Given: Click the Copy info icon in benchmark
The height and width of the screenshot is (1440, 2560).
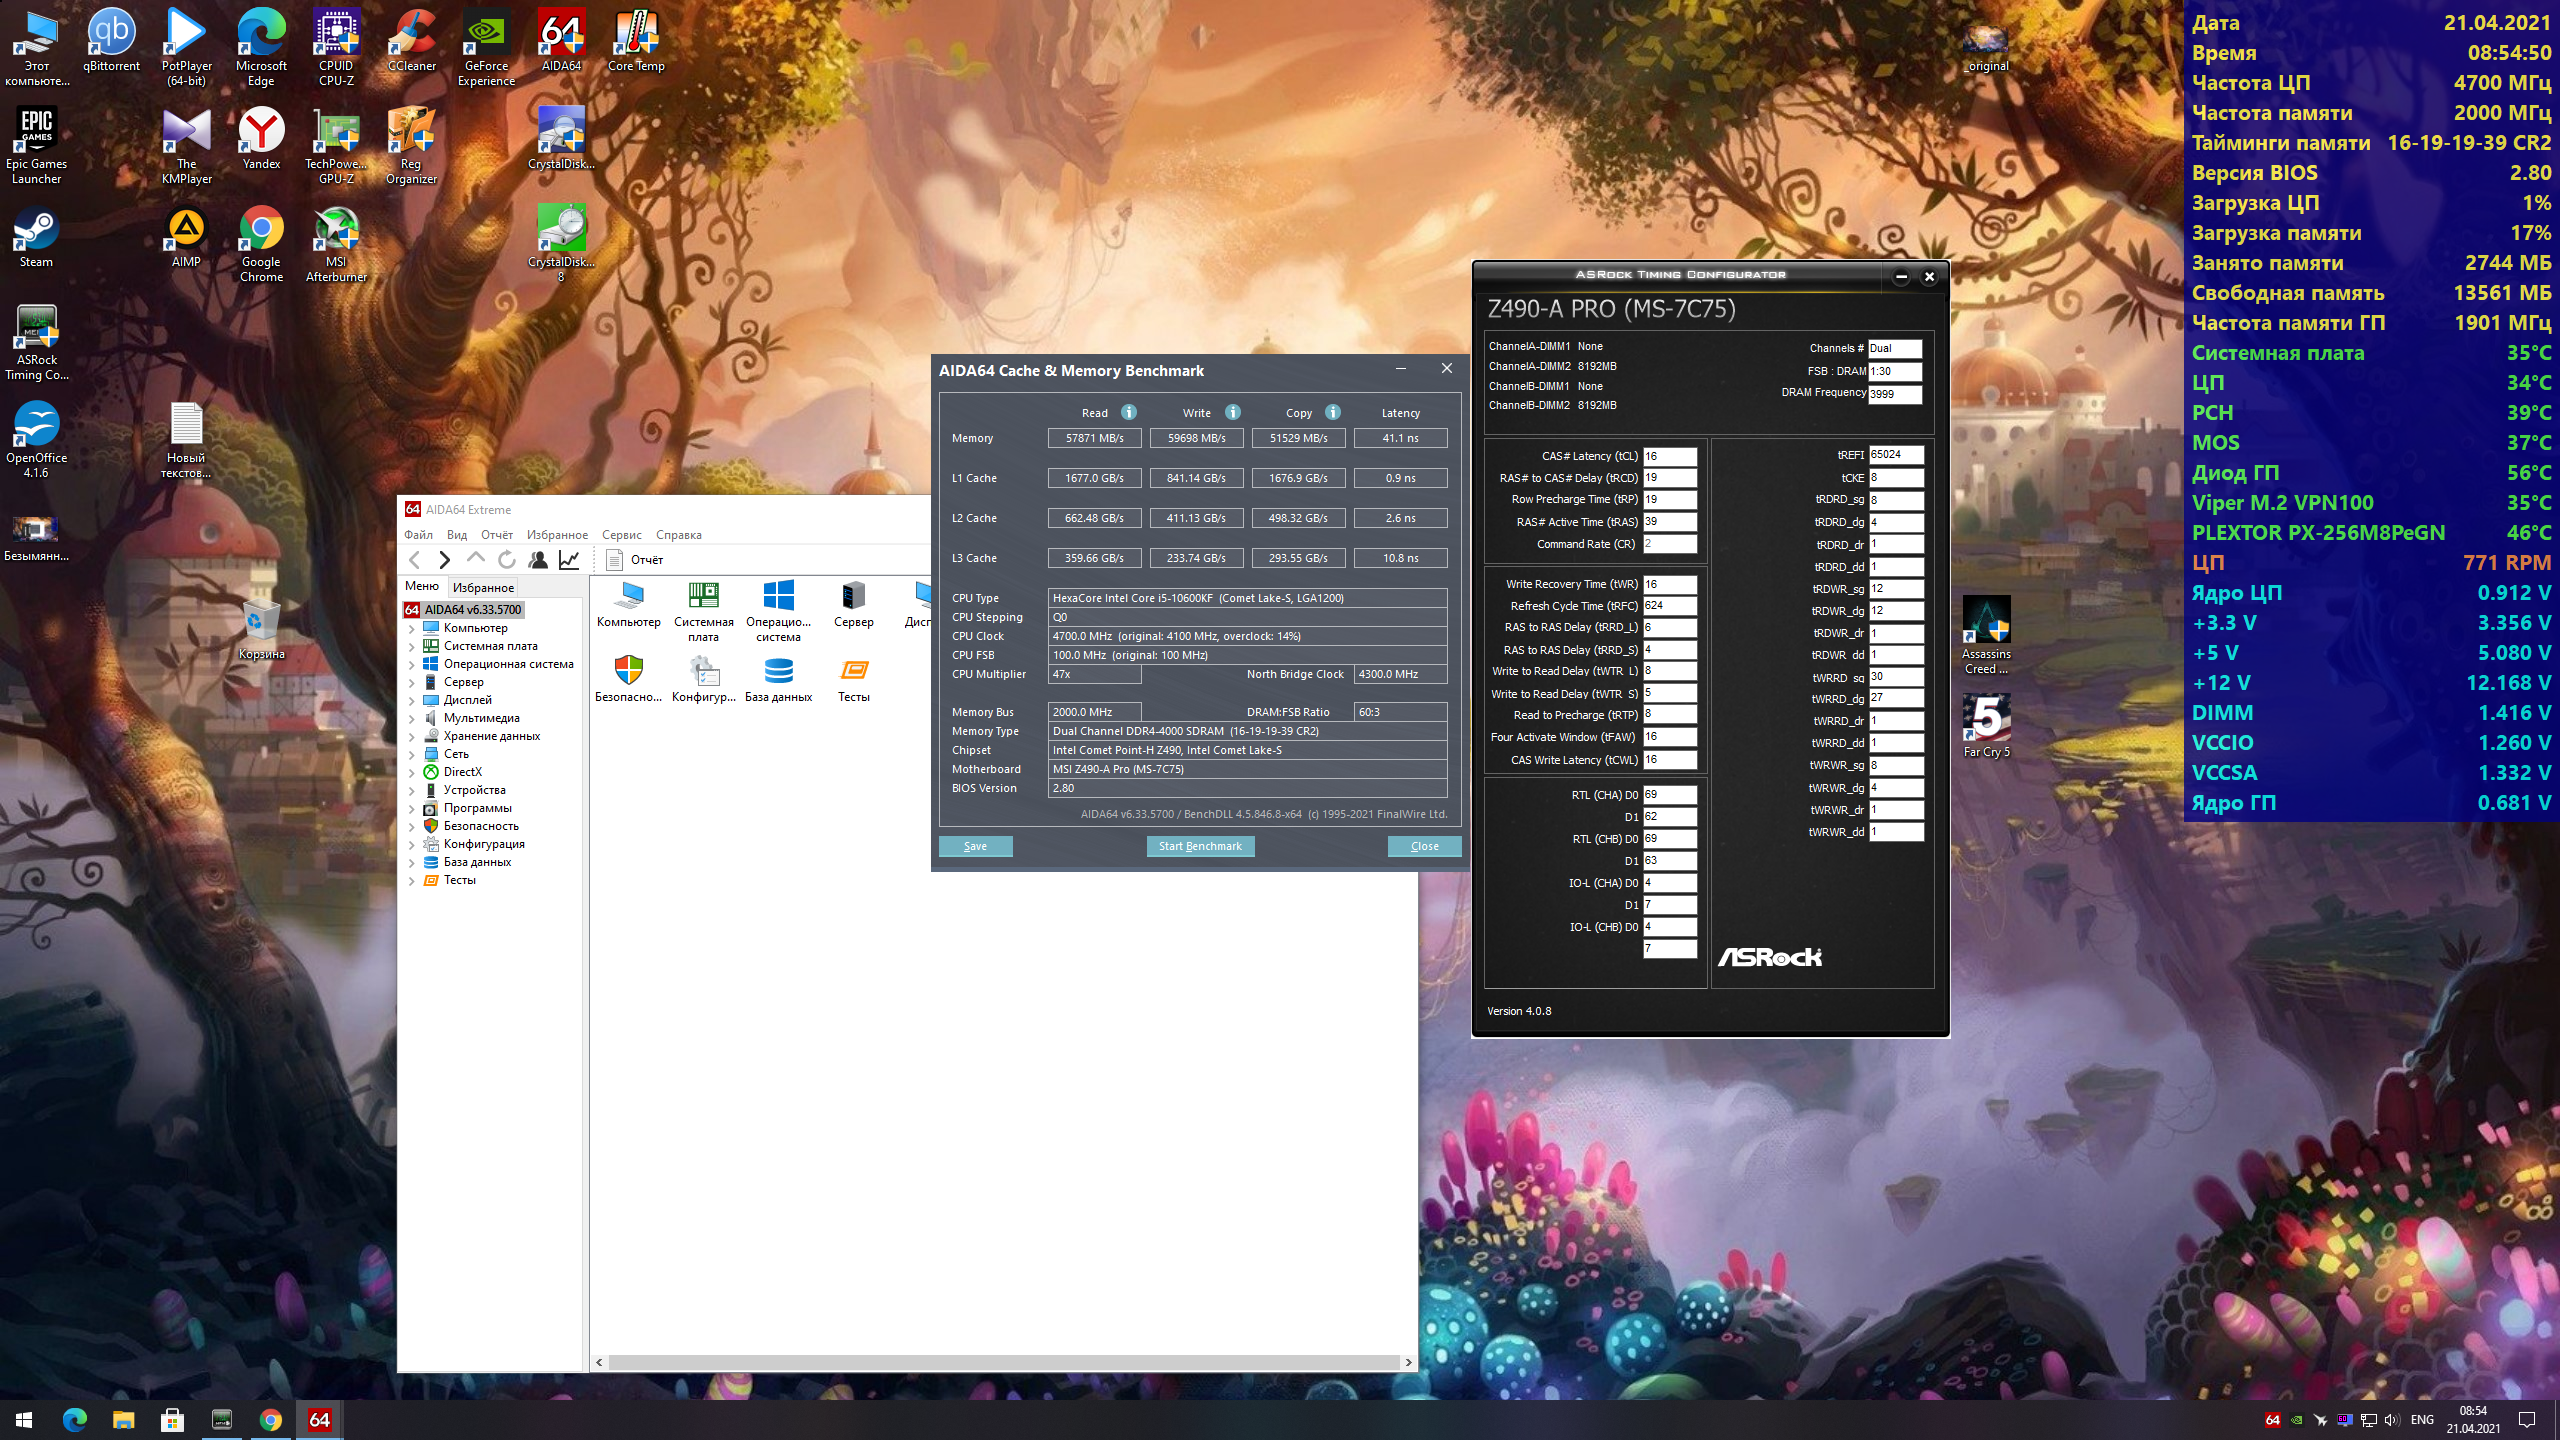Looking at the screenshot, I should pos(1332,412).
